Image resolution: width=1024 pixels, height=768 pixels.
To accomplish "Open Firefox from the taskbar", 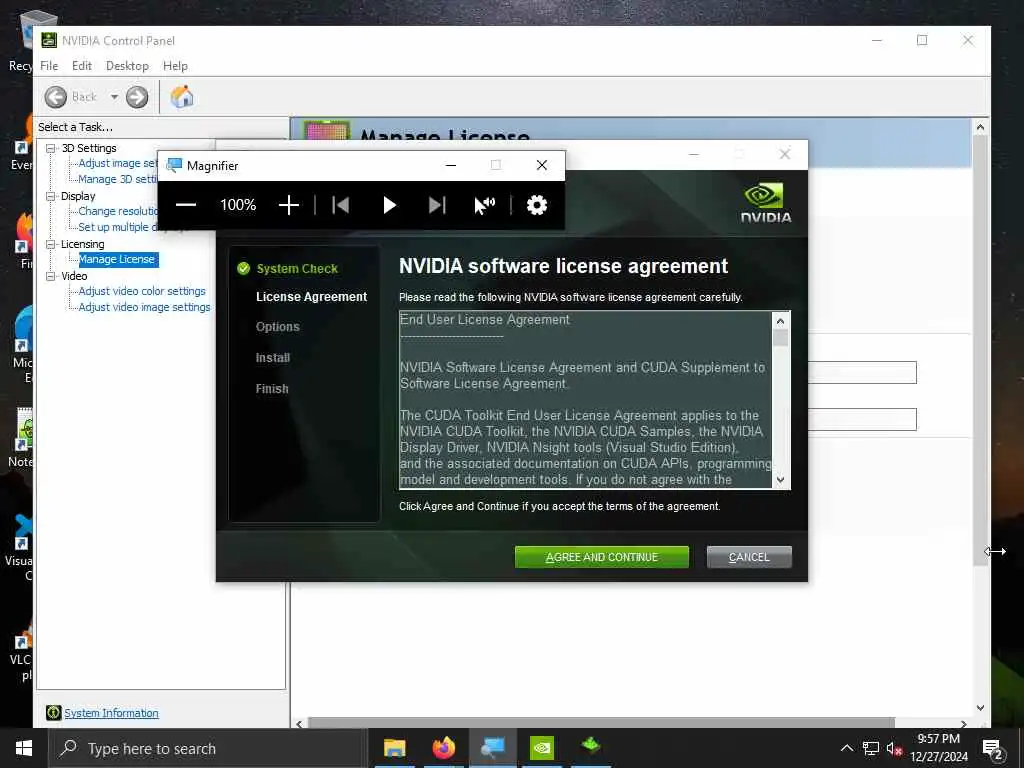I will (x=443, y=748).
